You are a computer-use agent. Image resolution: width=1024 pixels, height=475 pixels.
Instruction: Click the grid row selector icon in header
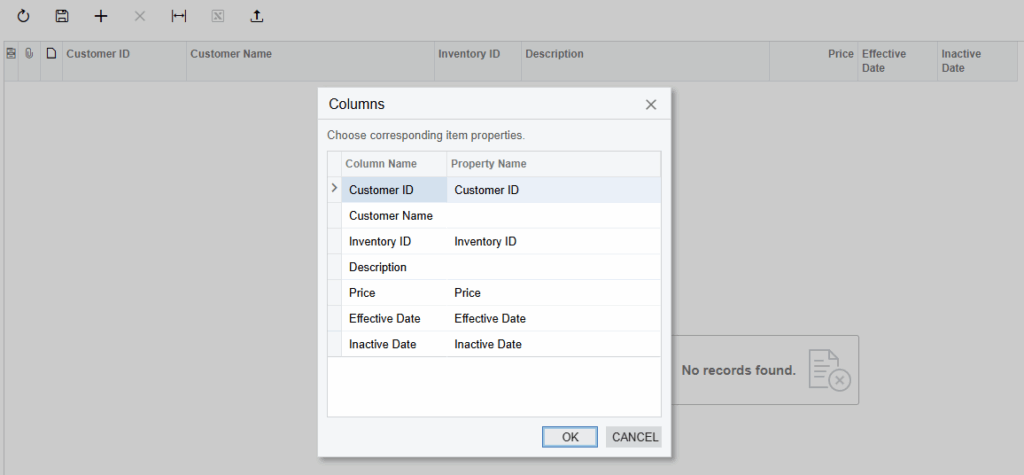[11, 54]
